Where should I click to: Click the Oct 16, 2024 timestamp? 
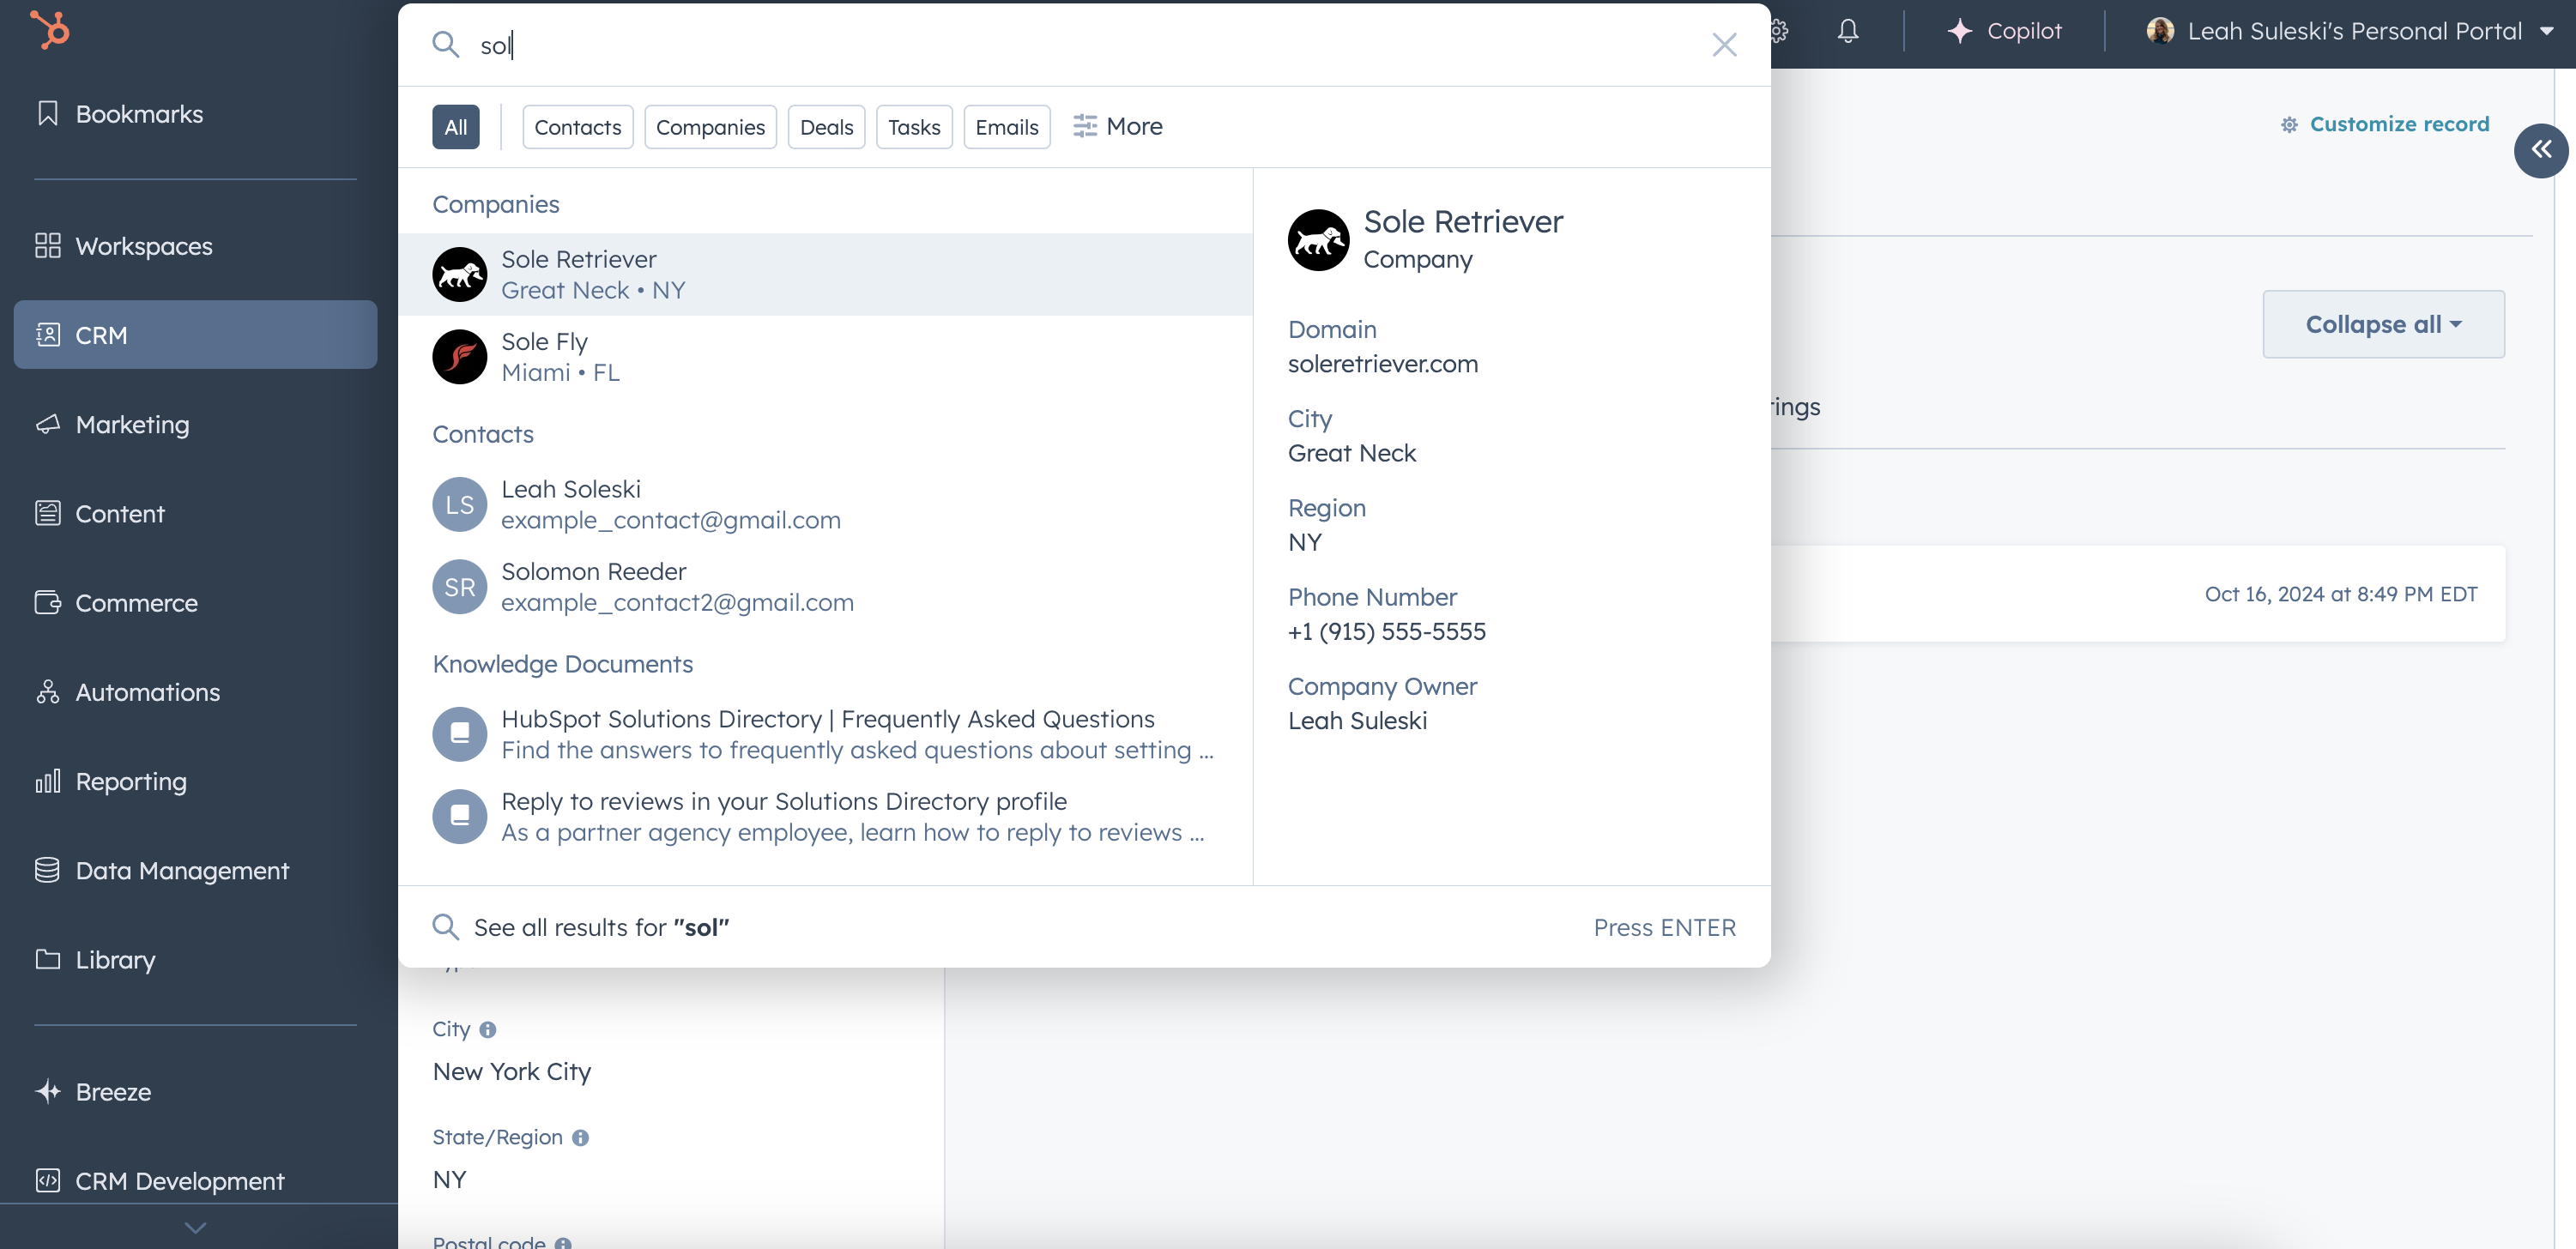click(2341, 594)
